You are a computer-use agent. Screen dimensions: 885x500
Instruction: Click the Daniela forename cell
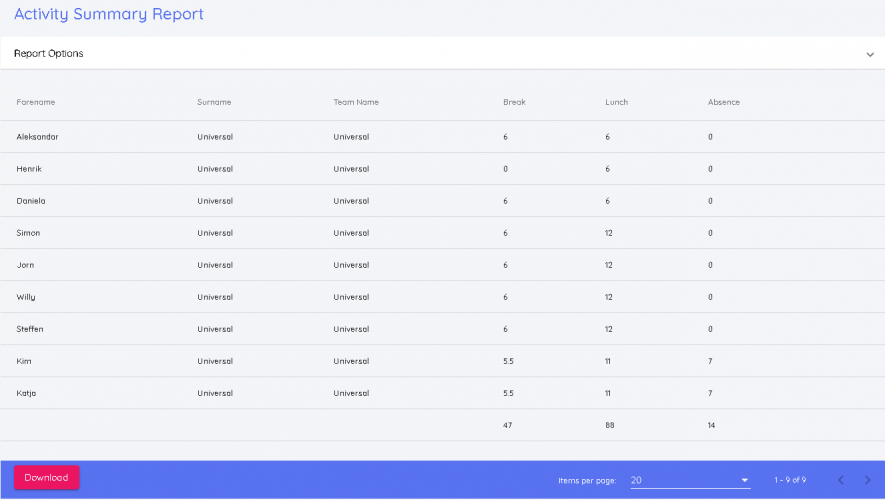tap(31, 201)
